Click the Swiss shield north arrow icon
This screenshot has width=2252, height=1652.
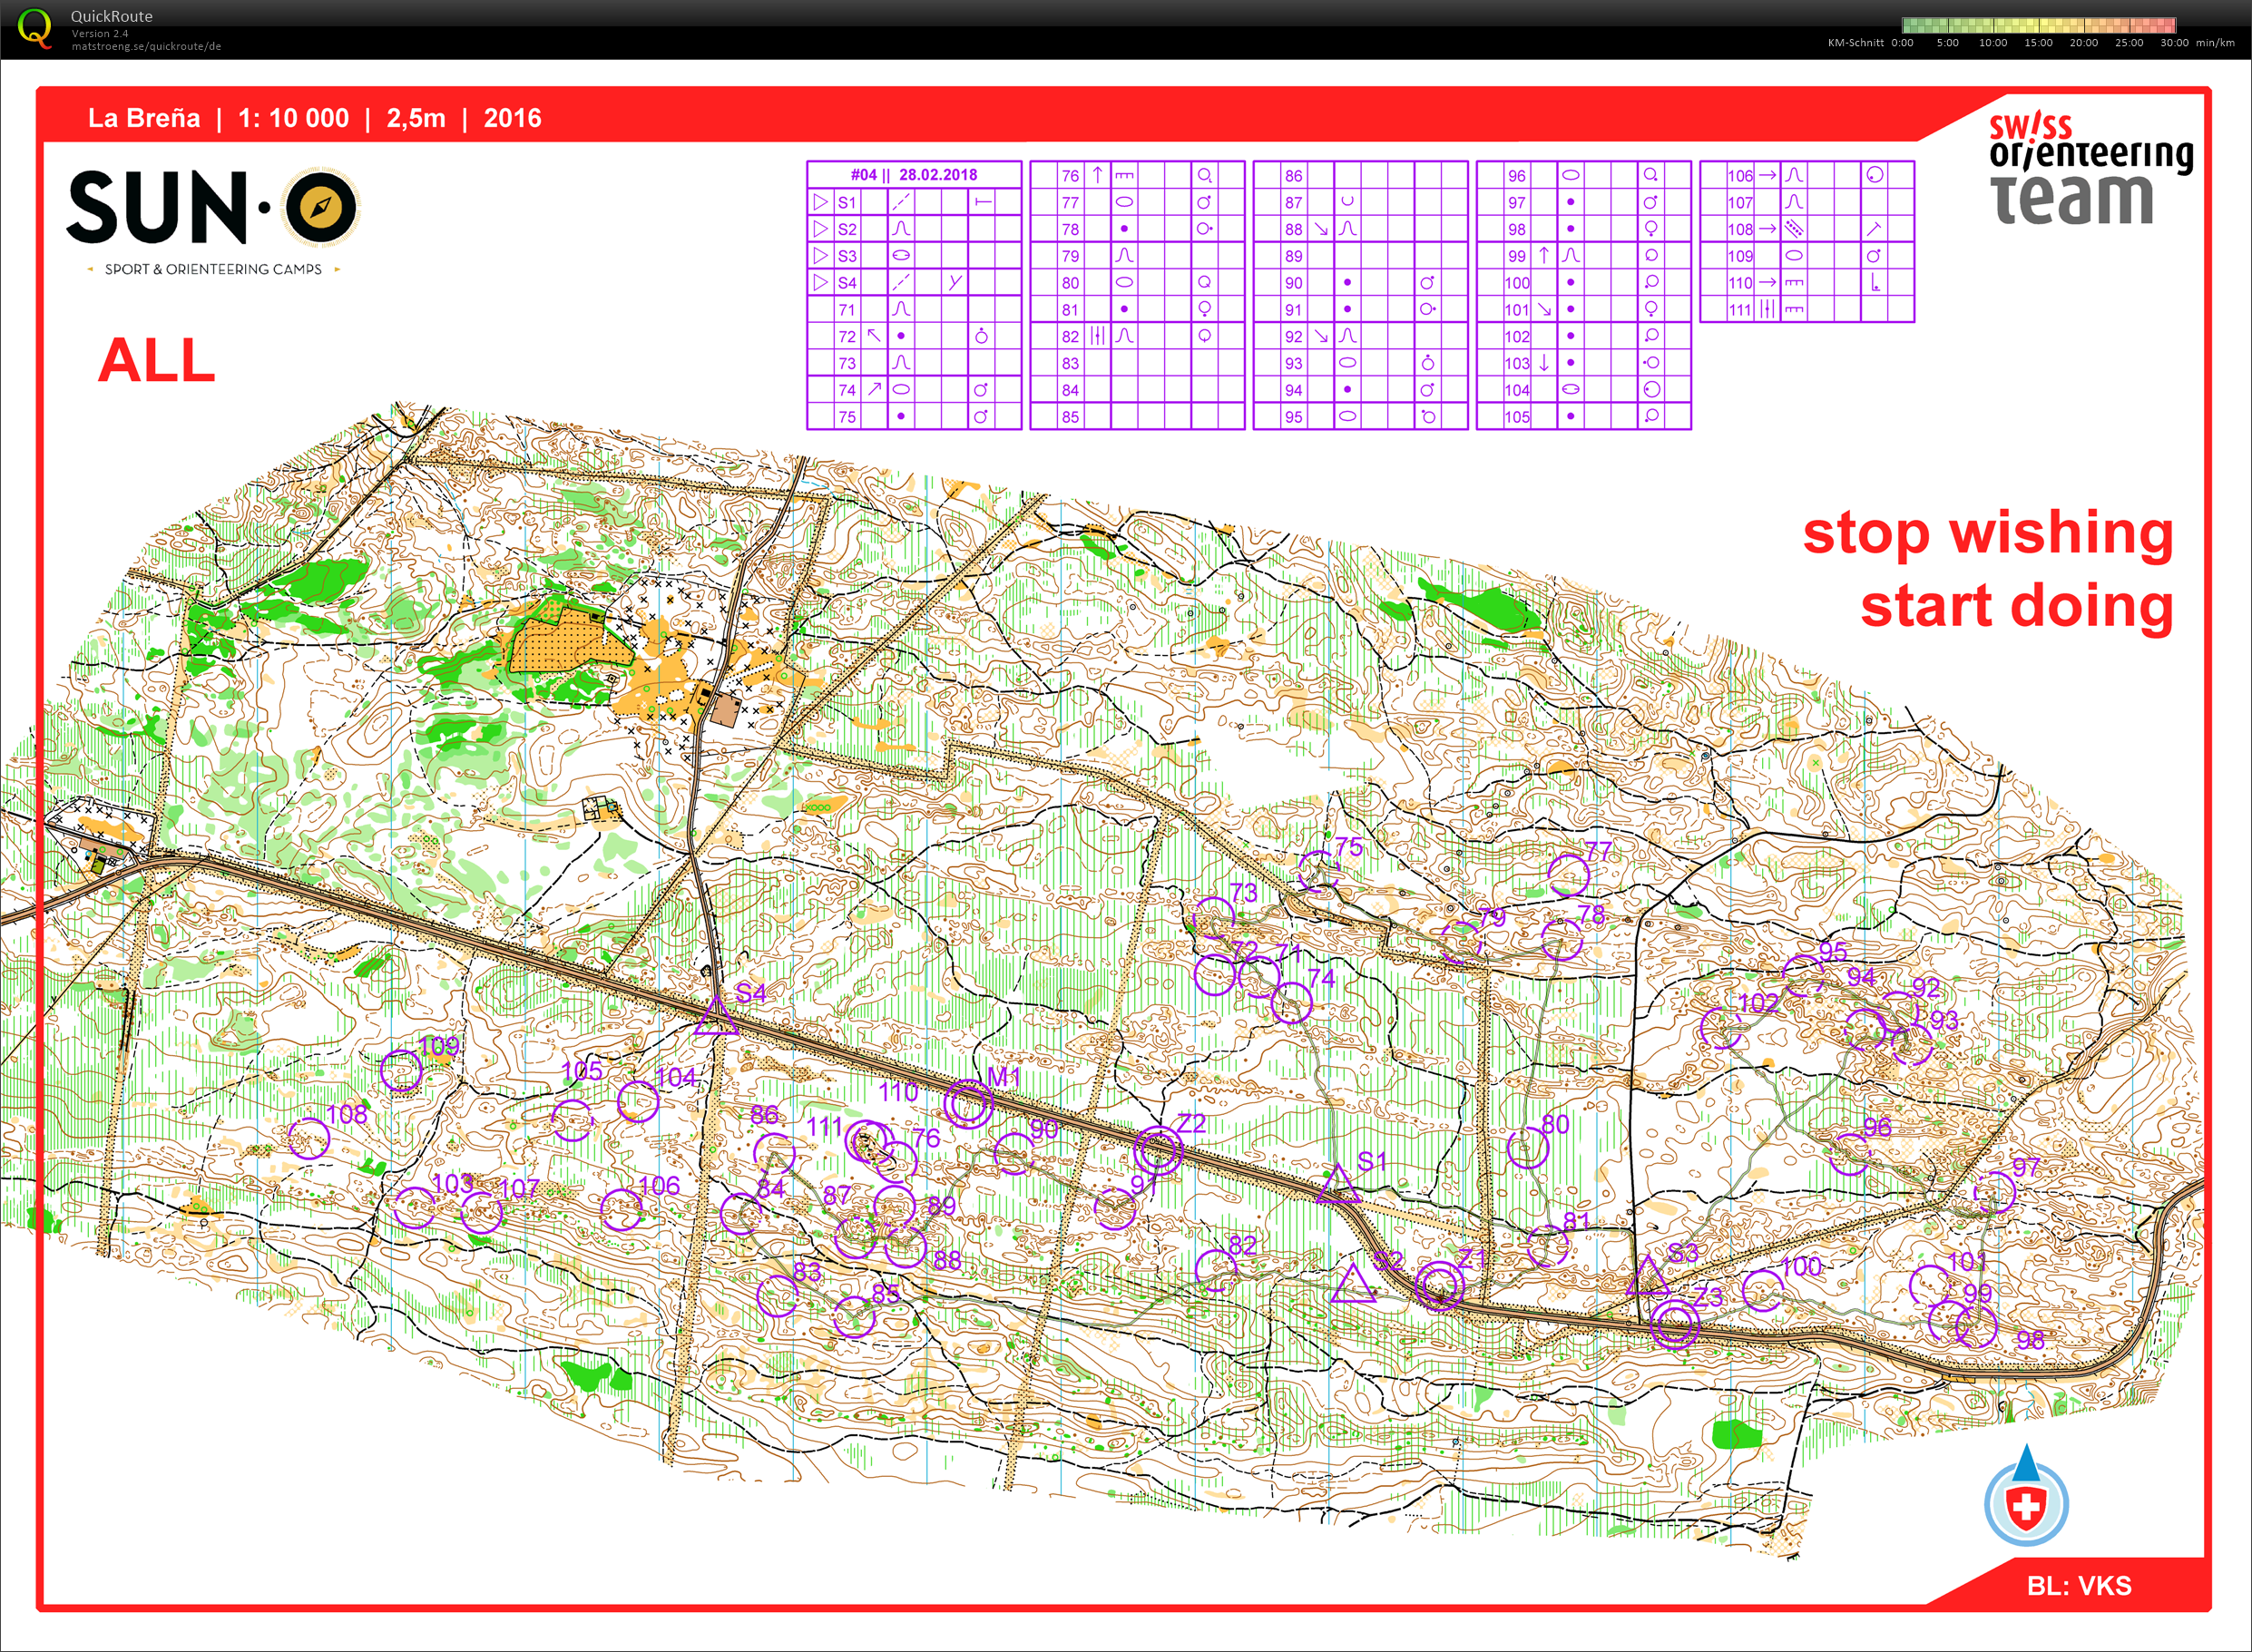[x=2026, y=1503]
